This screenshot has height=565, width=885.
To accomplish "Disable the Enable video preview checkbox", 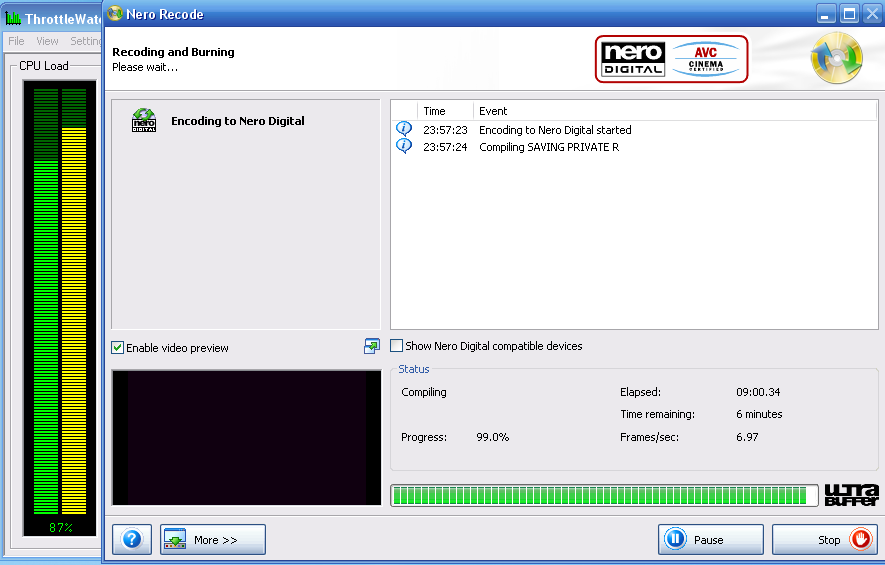I will pos(117,348).
